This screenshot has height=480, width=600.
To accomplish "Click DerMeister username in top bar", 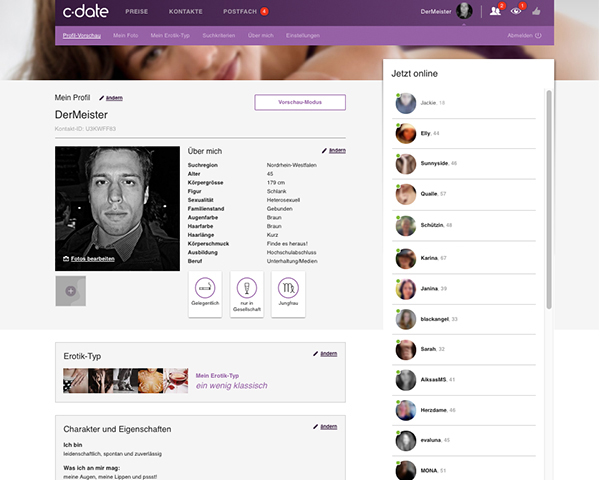I will (436, 11).
